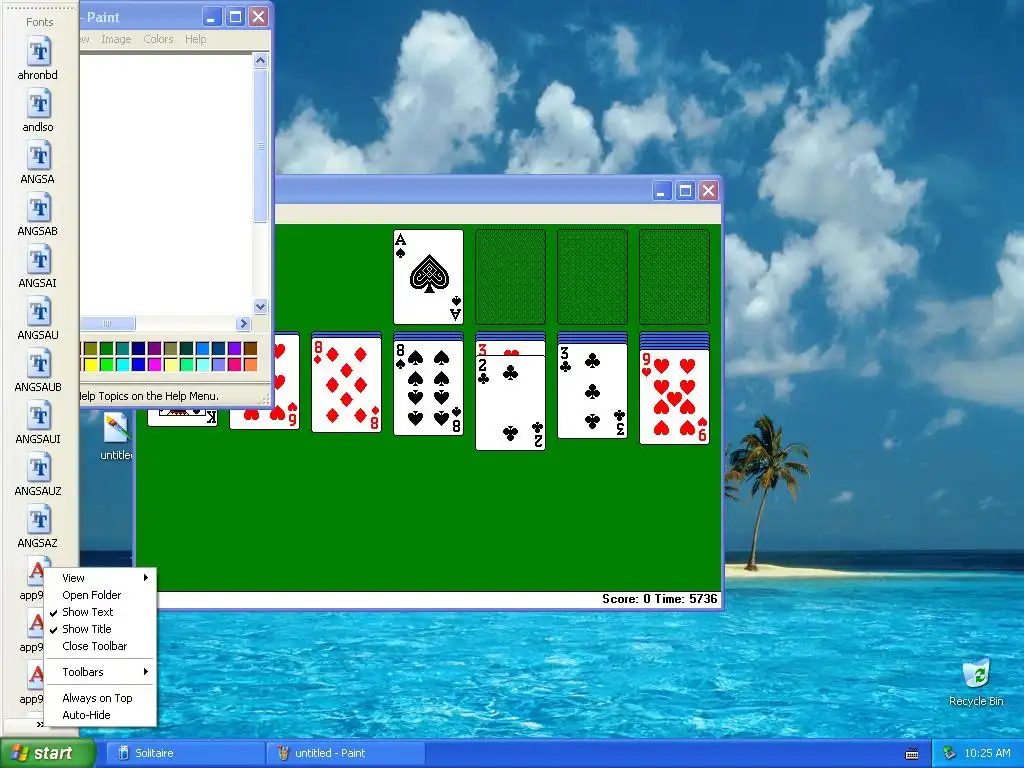Pick the hot pink swatch in Paint palette
1024x768 pixels.
(x=234, y=364)
